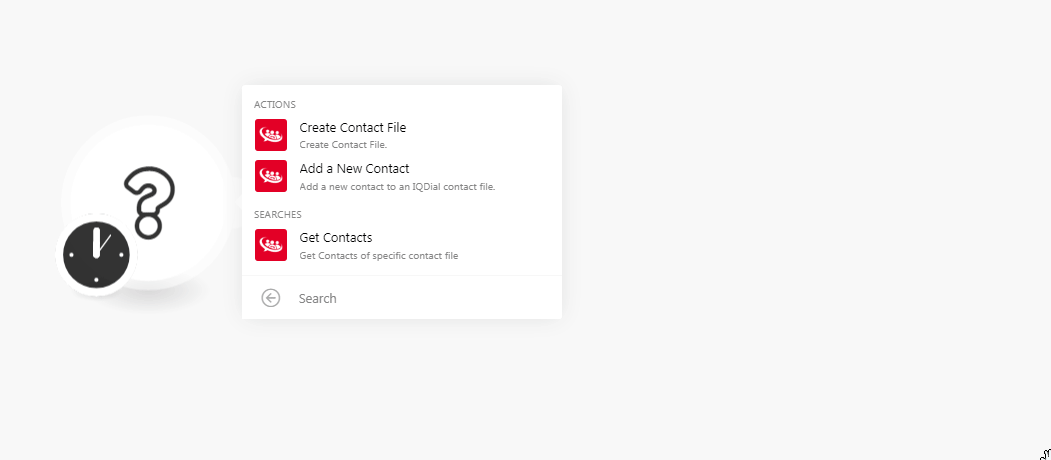1051x460 pixels.
Task: Click the back arrow left of Search
Action: (x=270, y=298)
